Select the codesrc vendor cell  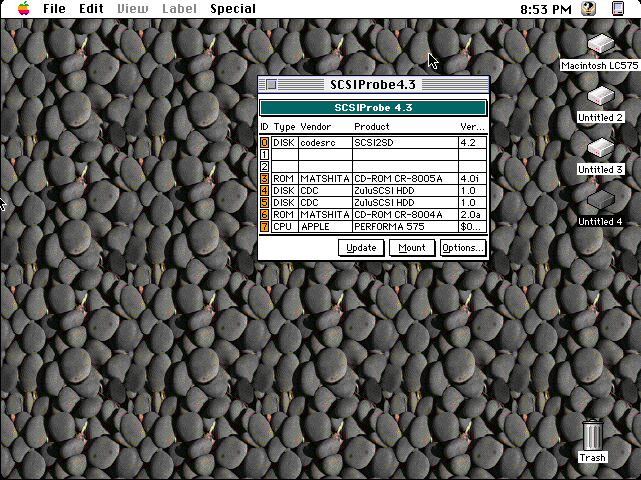(x=325, y=143)
